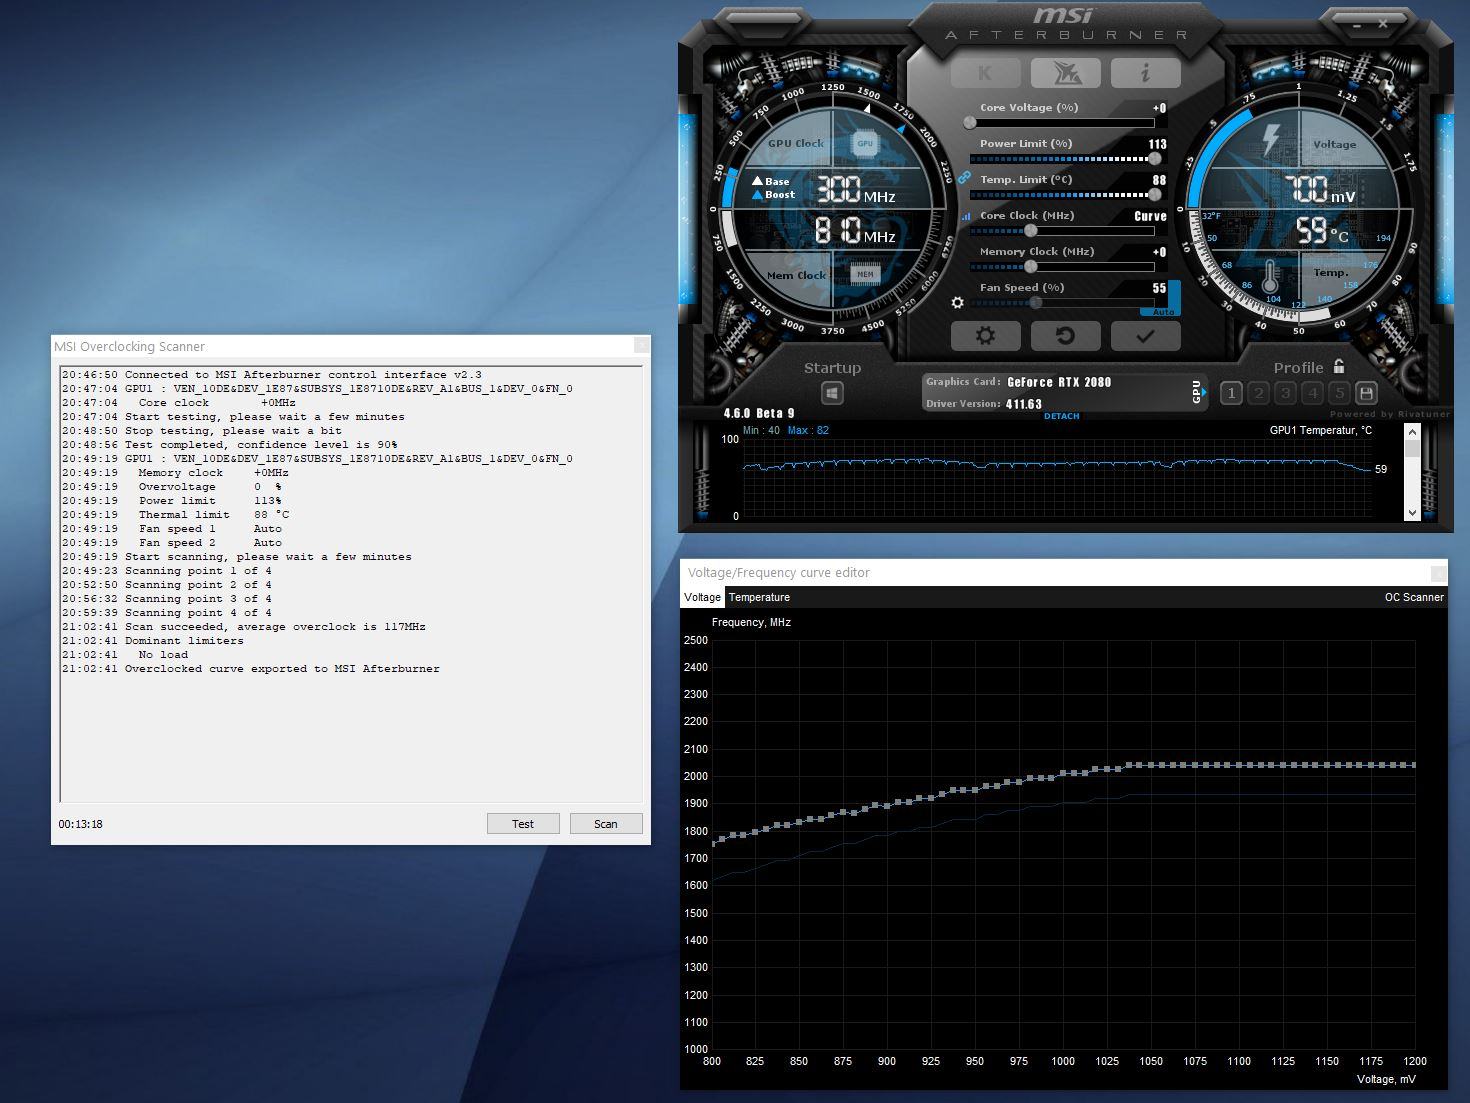
Task: Select profile slot 3
Action: coord(1285,393)
